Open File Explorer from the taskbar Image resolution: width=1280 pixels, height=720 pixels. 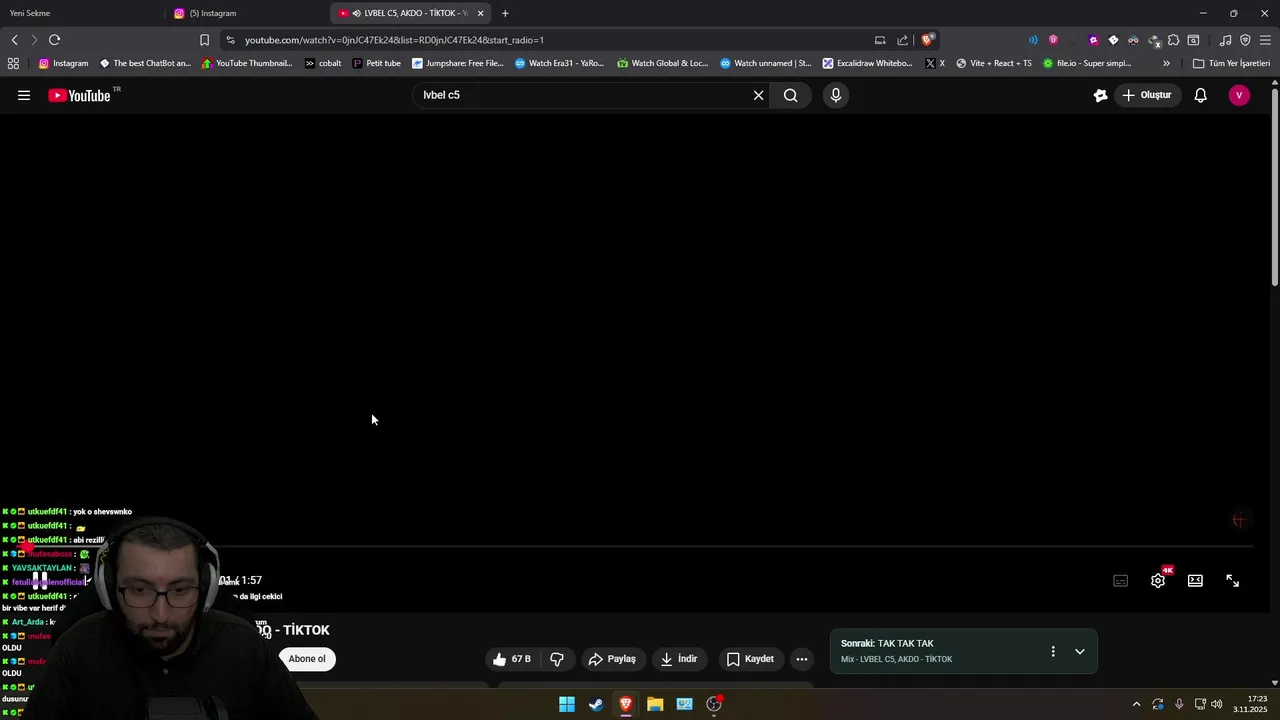click(x=655, y=704)
